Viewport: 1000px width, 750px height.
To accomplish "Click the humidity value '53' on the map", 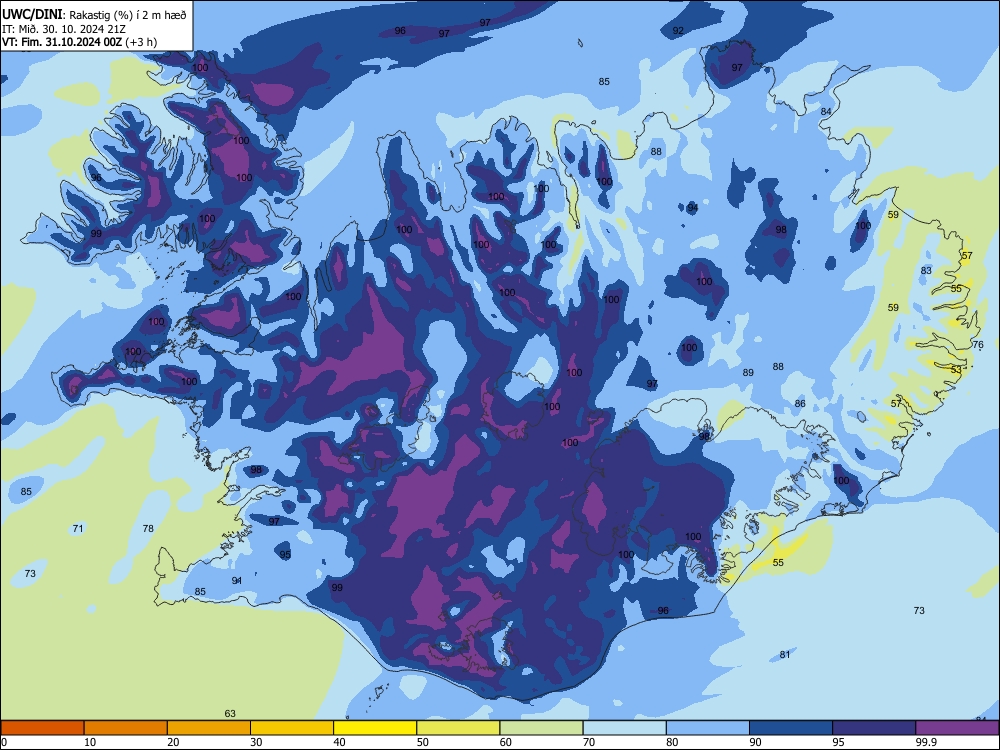I will tap(956, 370).
